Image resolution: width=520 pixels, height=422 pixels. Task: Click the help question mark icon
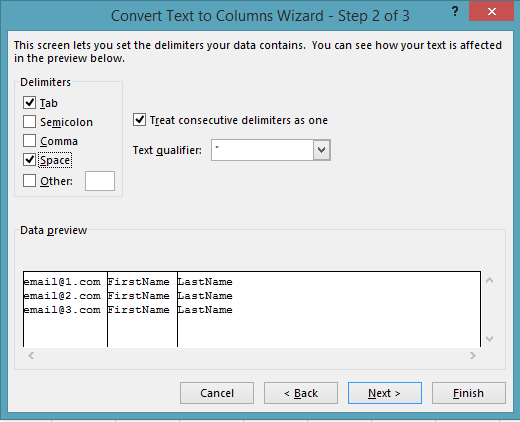[x=455, y=12]
